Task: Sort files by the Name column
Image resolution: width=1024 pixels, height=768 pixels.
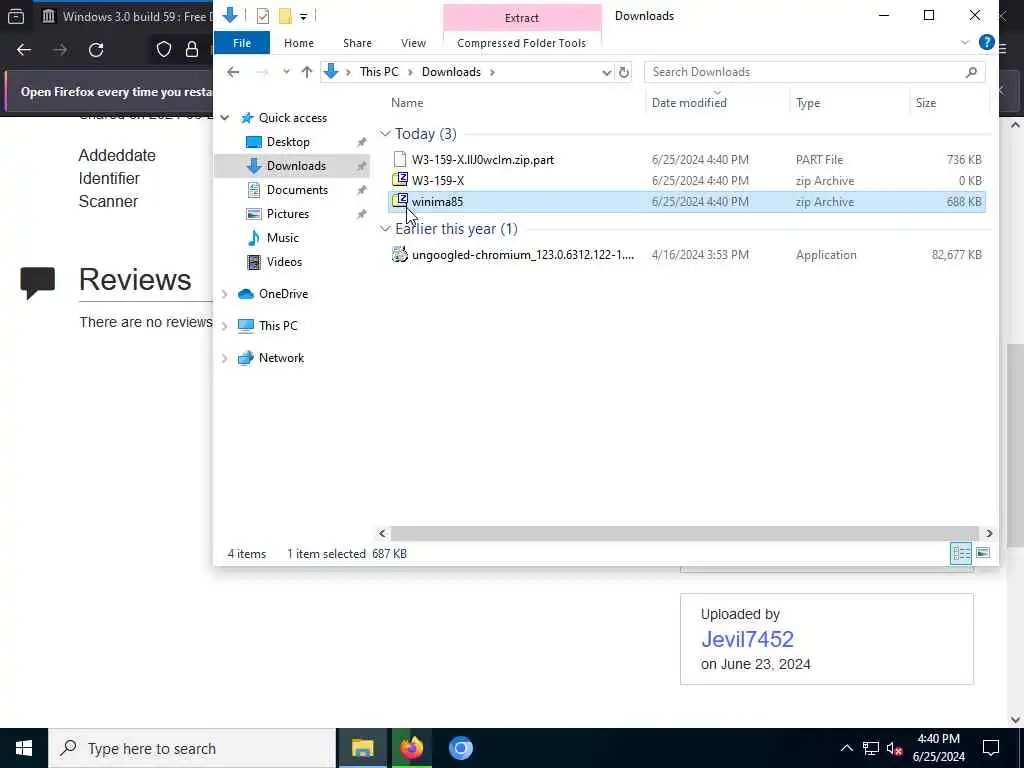Action: [407, 103]
